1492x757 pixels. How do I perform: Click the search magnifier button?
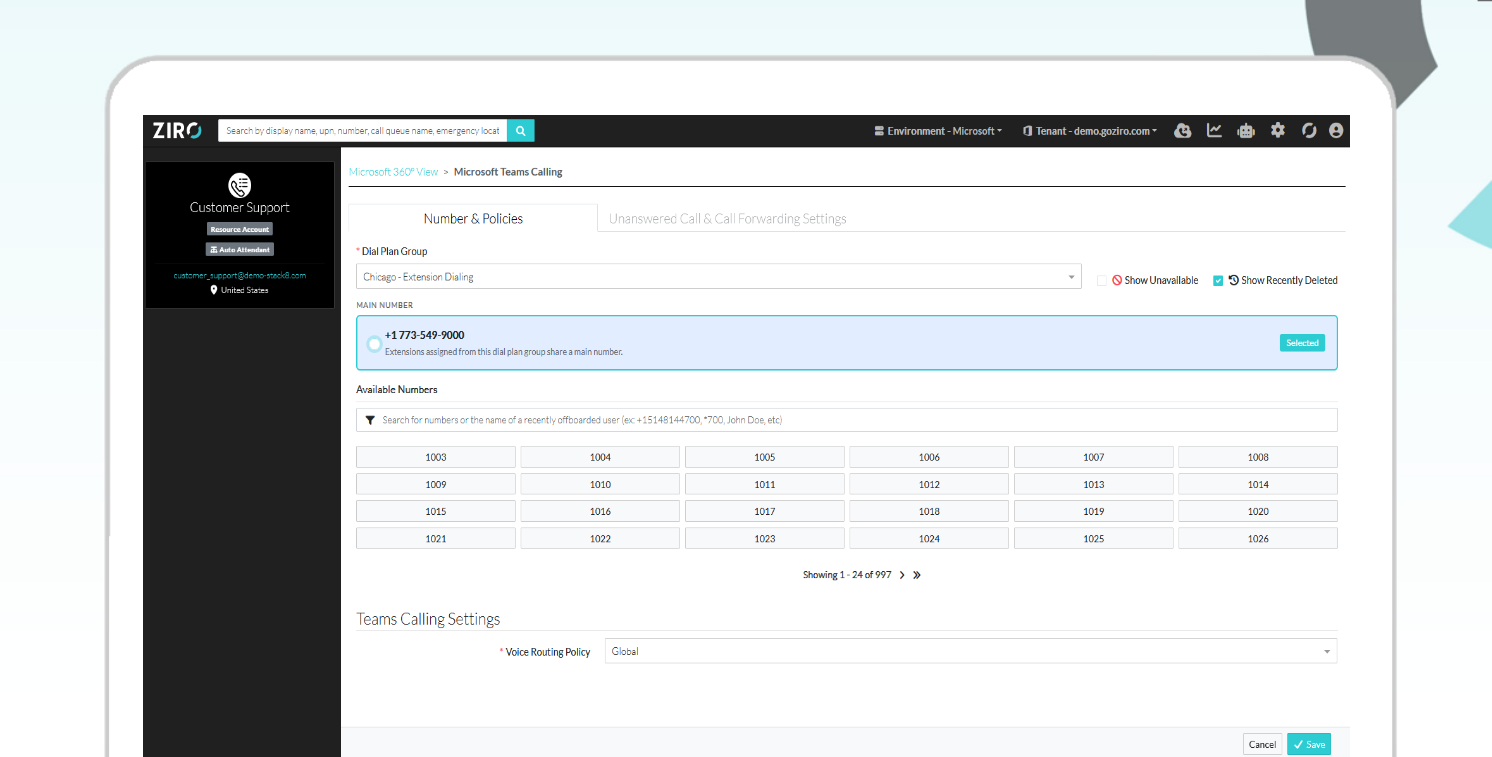coord(521,130)
